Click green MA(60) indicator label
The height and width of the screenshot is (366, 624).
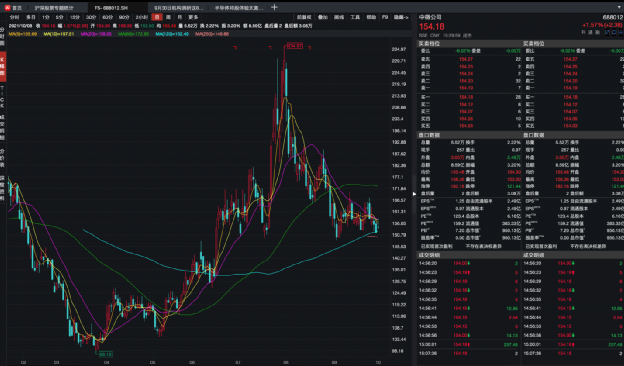(134, 34)
